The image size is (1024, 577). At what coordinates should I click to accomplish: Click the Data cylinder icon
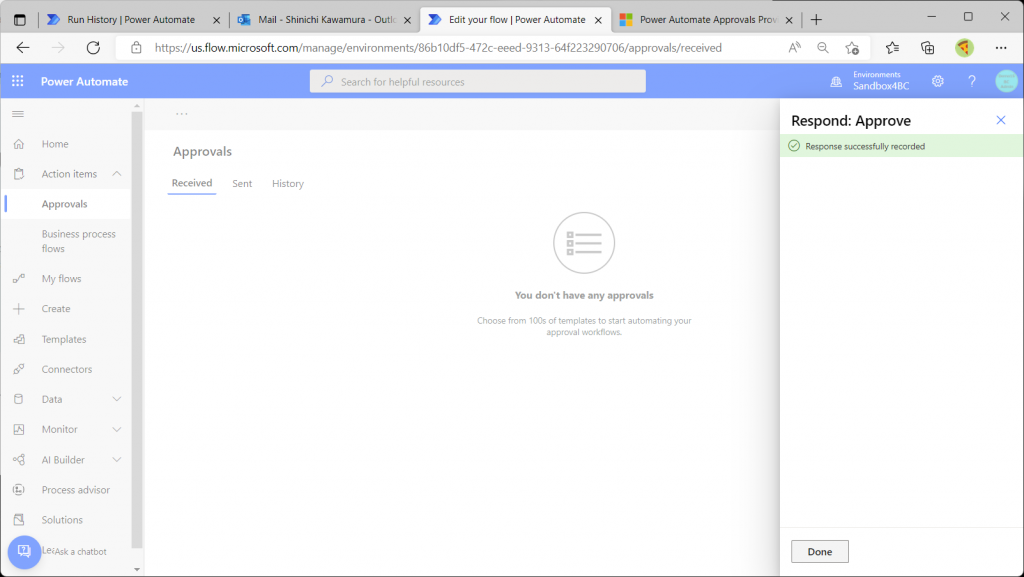pos(19,399)
